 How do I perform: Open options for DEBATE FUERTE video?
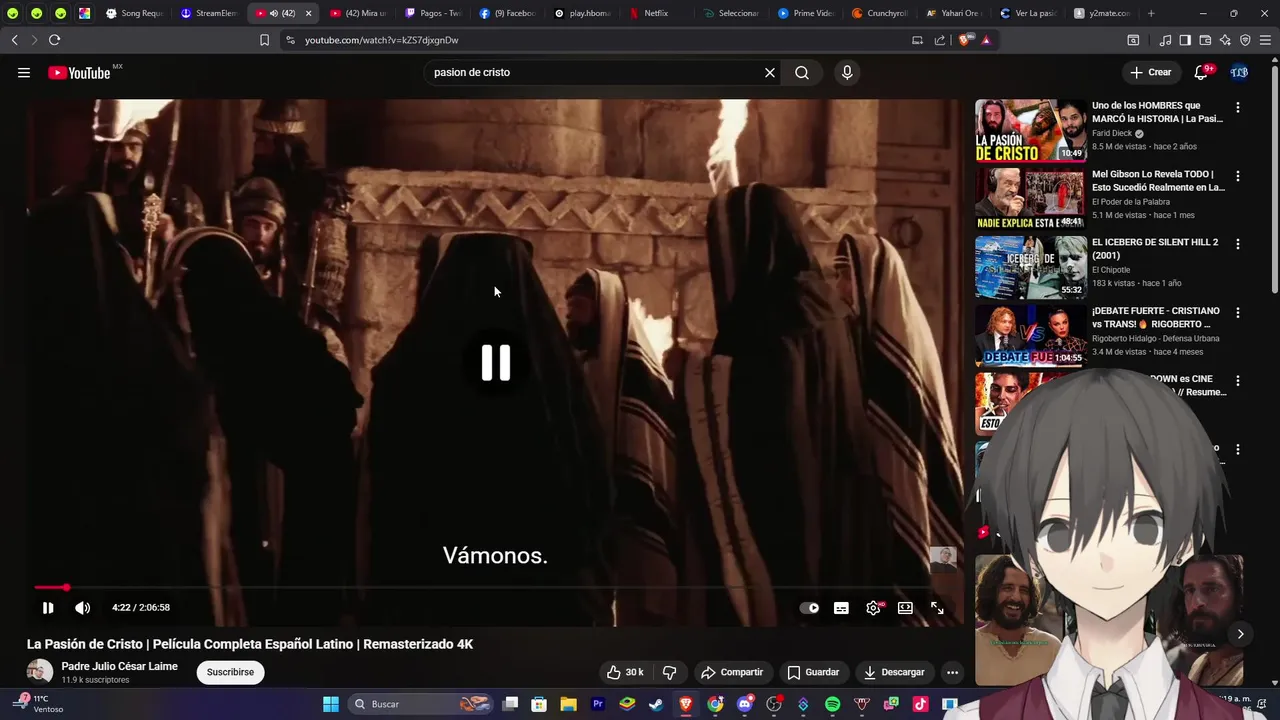[1237, 312]
